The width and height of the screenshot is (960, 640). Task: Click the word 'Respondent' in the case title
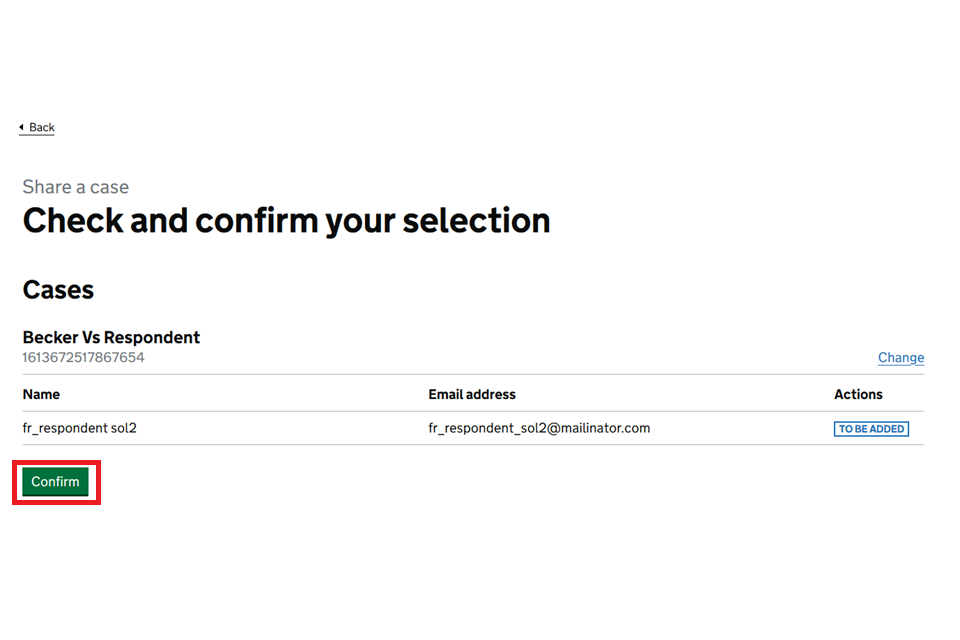click(x=152, y=338)
